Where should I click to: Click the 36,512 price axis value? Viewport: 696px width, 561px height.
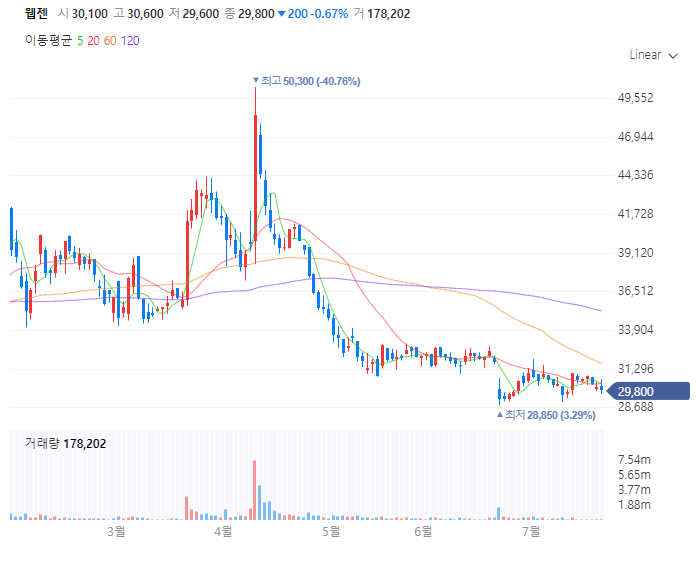pos(636,291)
